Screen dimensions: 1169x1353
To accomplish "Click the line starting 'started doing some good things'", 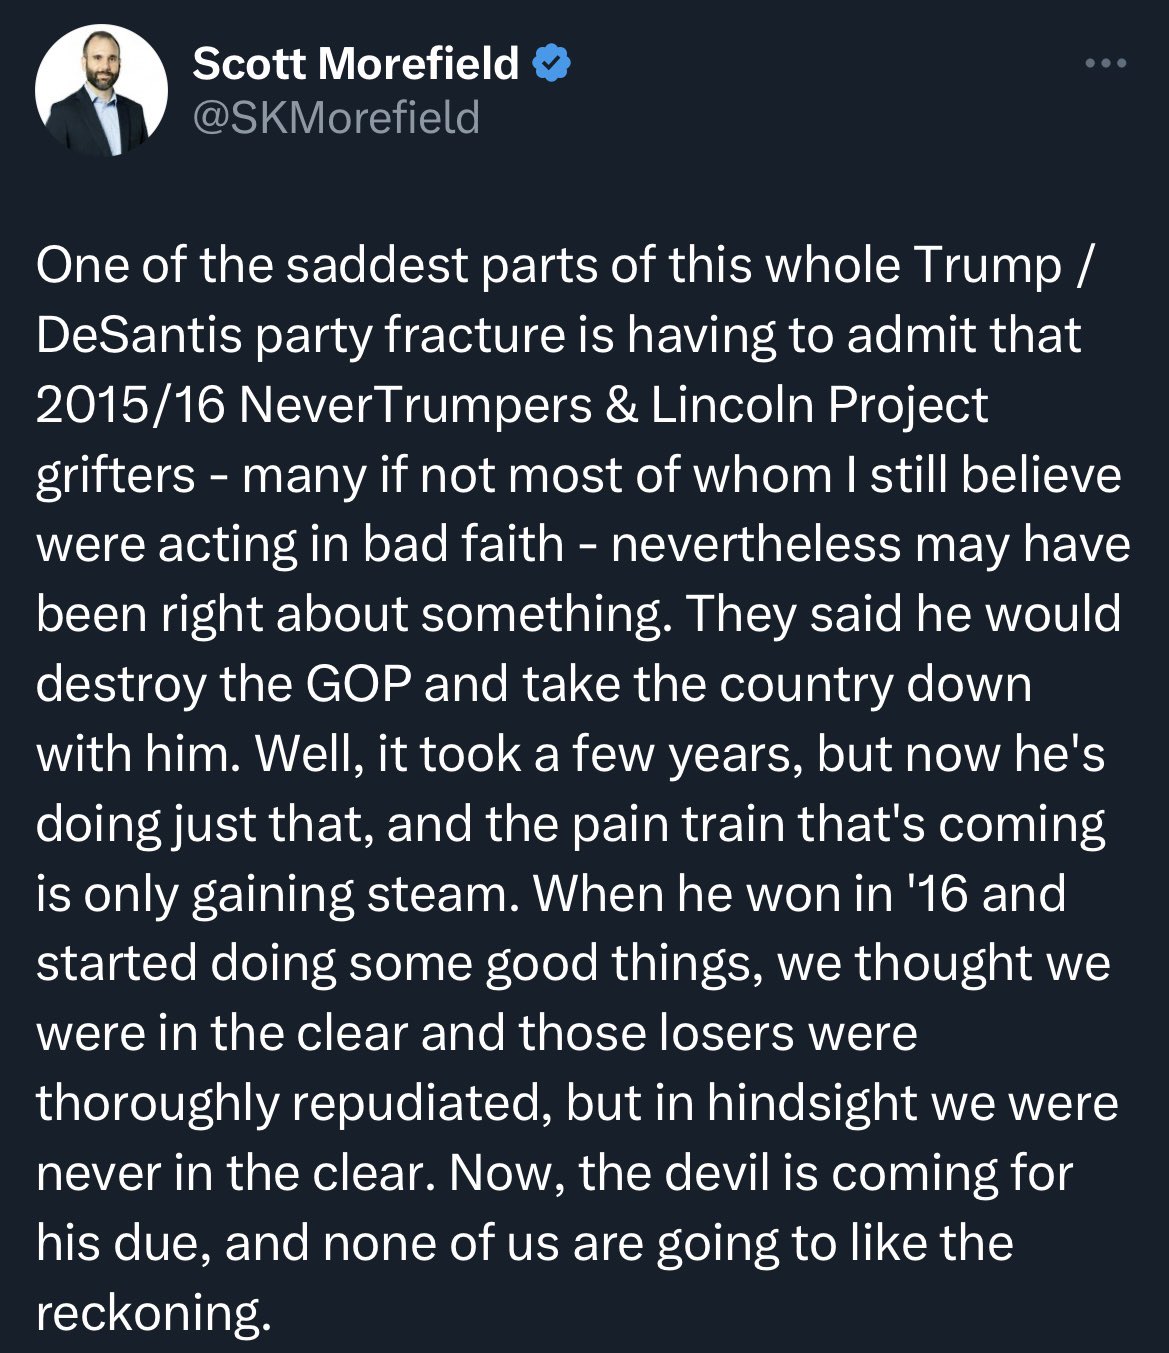I will coord(573,964).
